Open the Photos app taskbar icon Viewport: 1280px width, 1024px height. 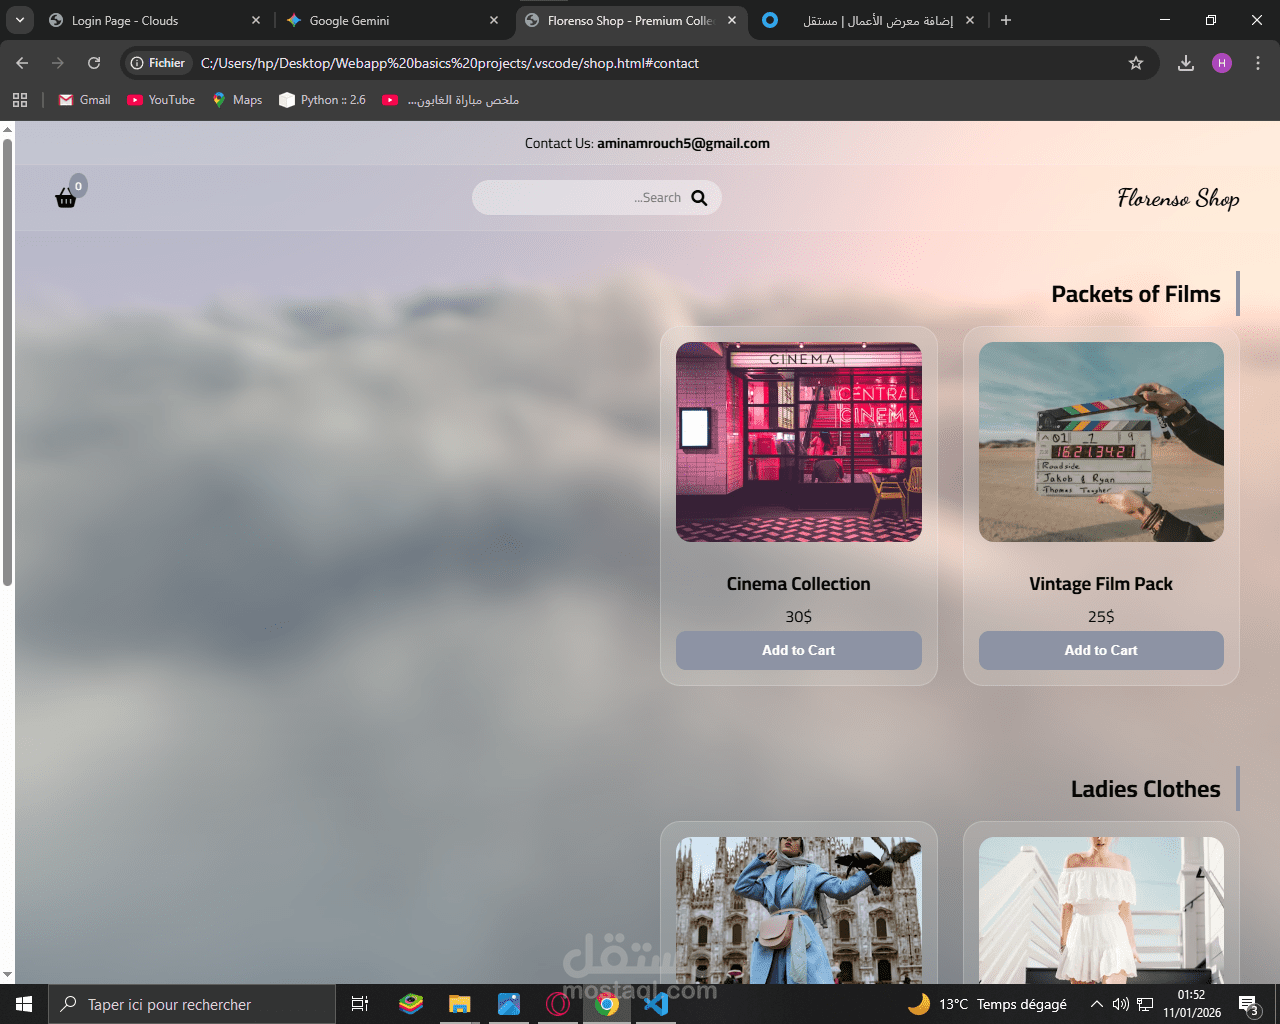tap(509, 1004)
